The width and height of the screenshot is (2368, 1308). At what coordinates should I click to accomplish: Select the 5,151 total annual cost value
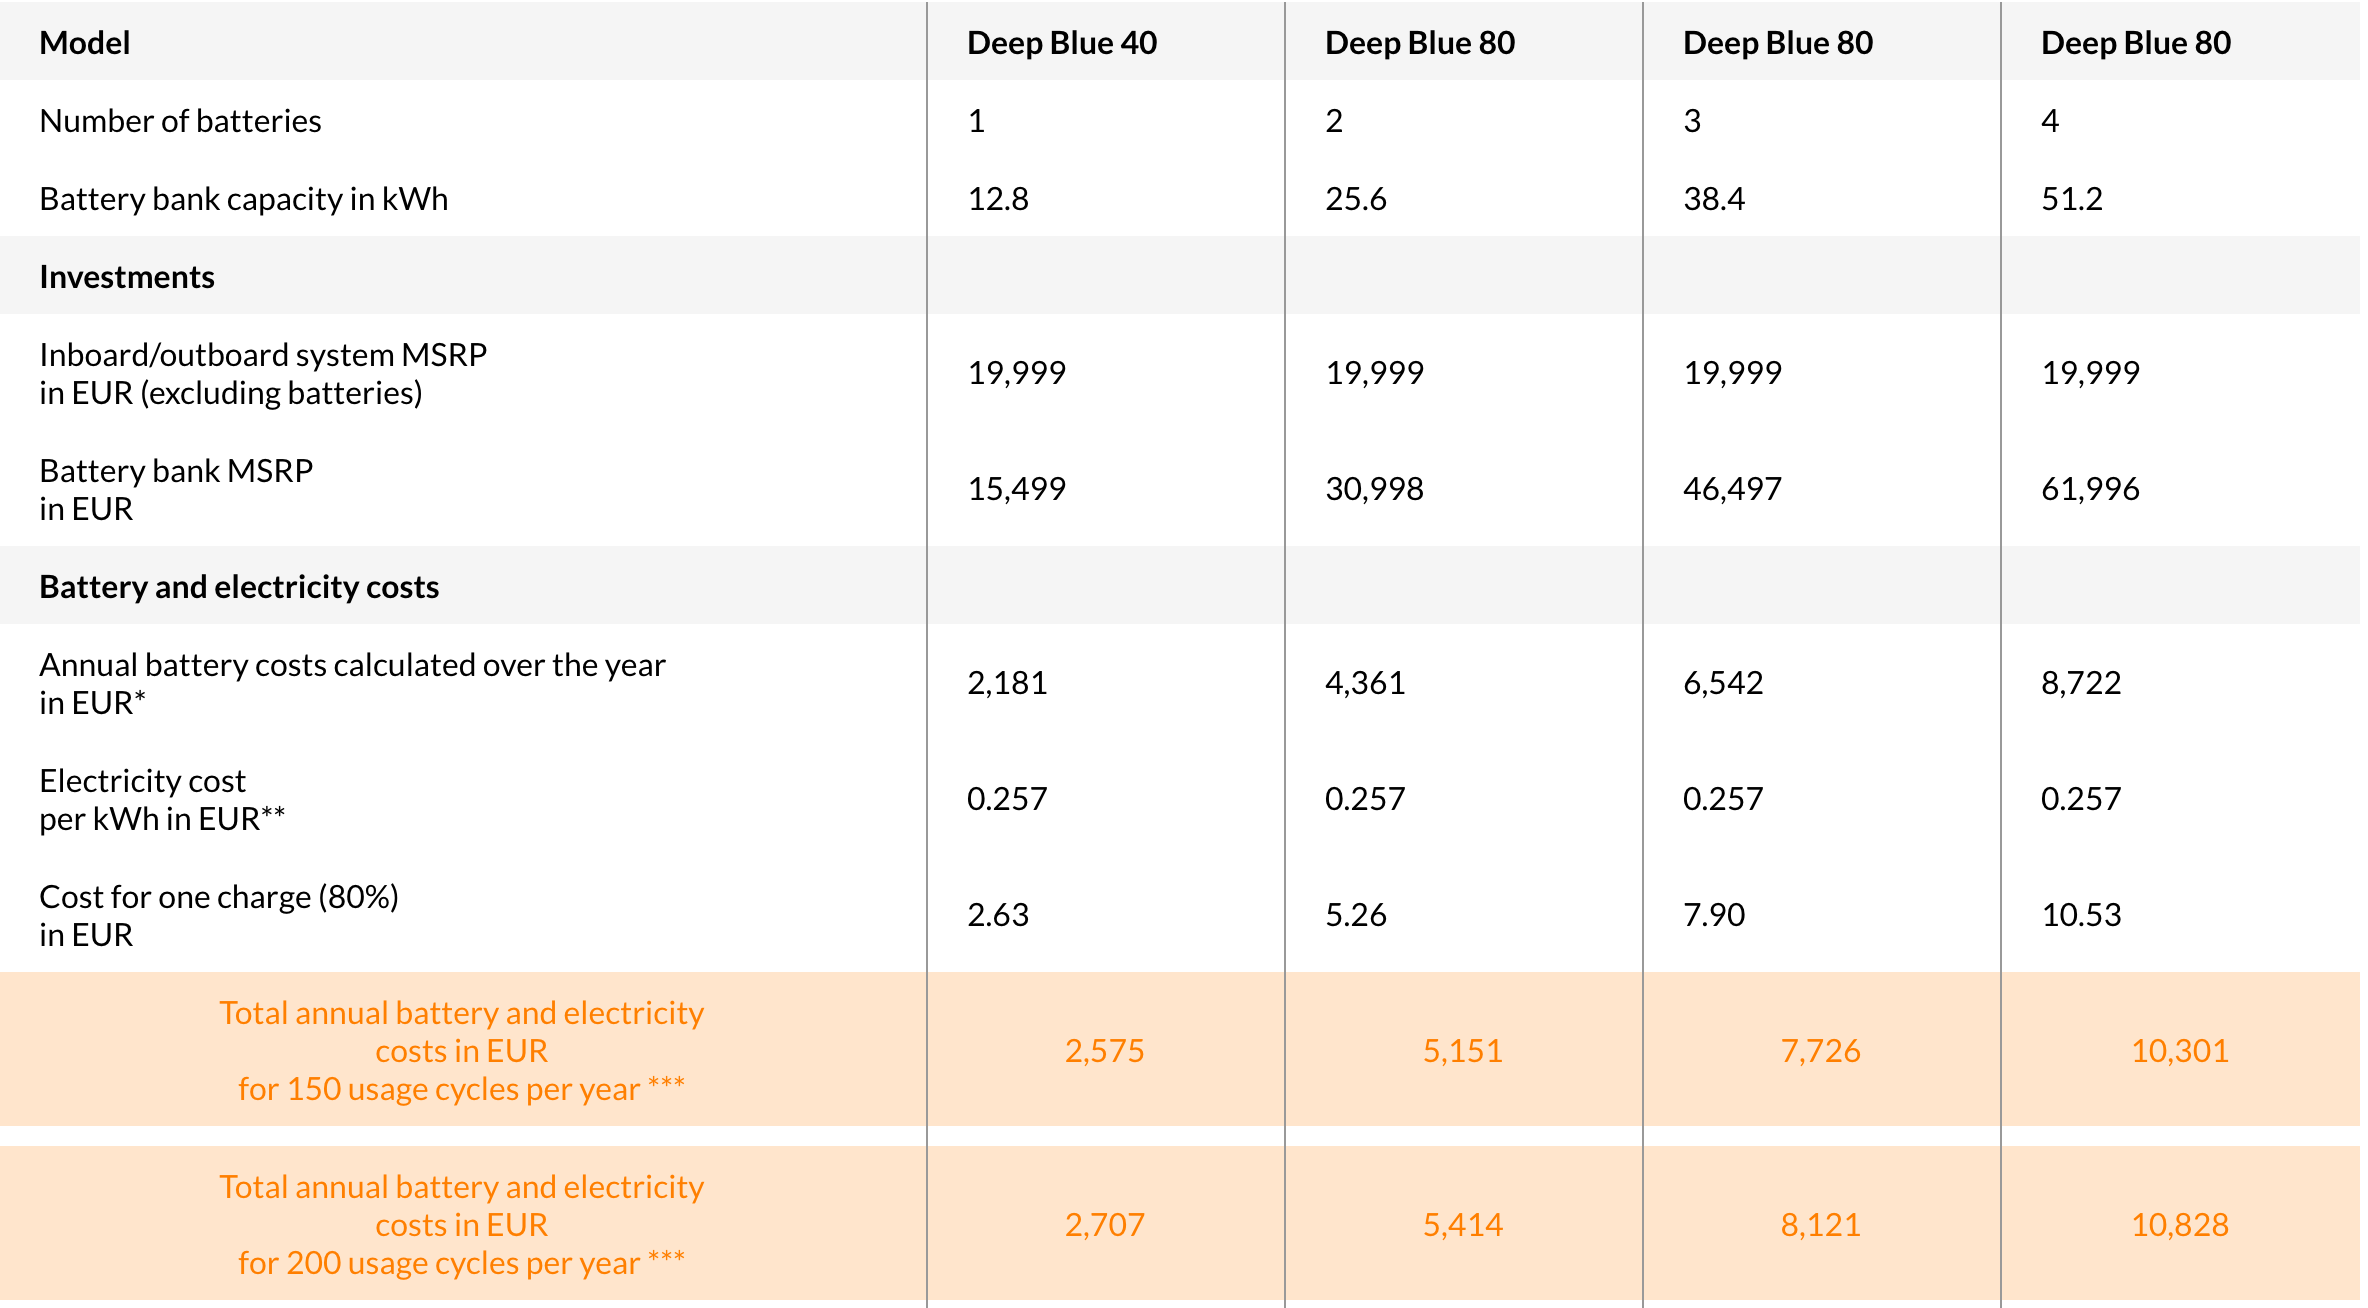(1462, 1051)
